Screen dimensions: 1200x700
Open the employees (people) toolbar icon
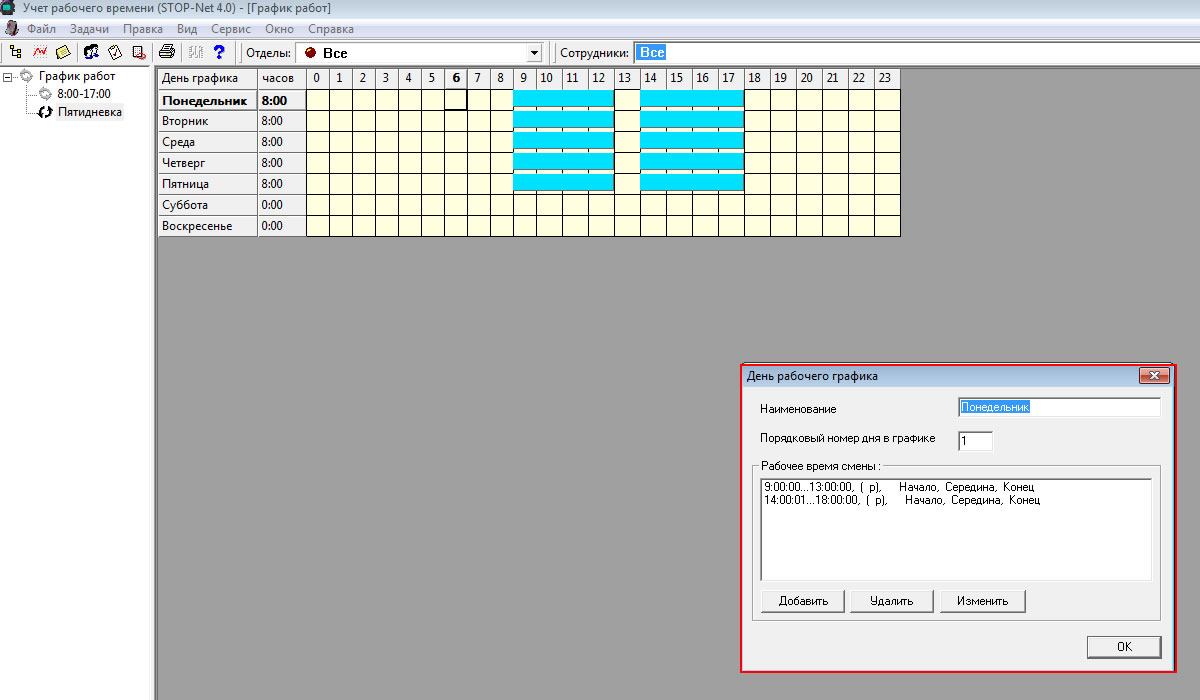(x=92, y=52)
